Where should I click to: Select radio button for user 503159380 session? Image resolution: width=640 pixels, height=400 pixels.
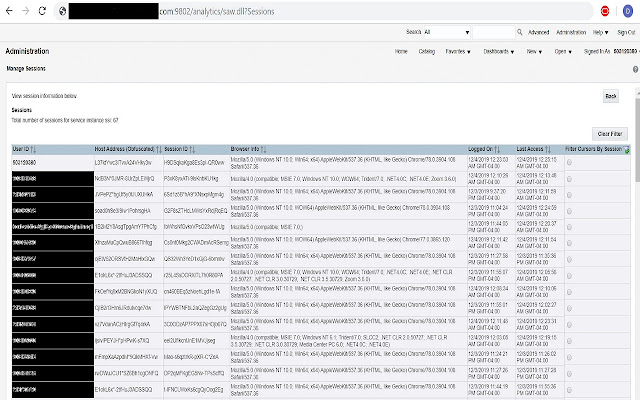point(569,162)
